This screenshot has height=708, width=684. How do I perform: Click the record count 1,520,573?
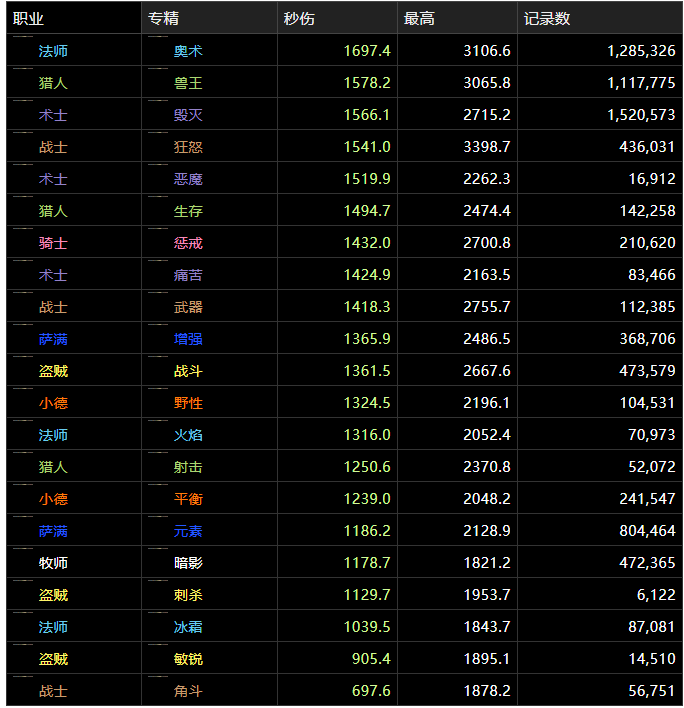point(642,115)
